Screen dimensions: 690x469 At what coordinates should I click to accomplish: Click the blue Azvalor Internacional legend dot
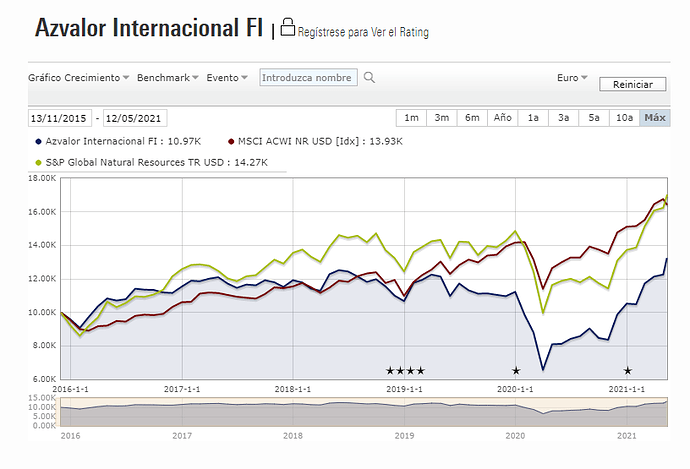pyautogui.click(x=38, y=142)
